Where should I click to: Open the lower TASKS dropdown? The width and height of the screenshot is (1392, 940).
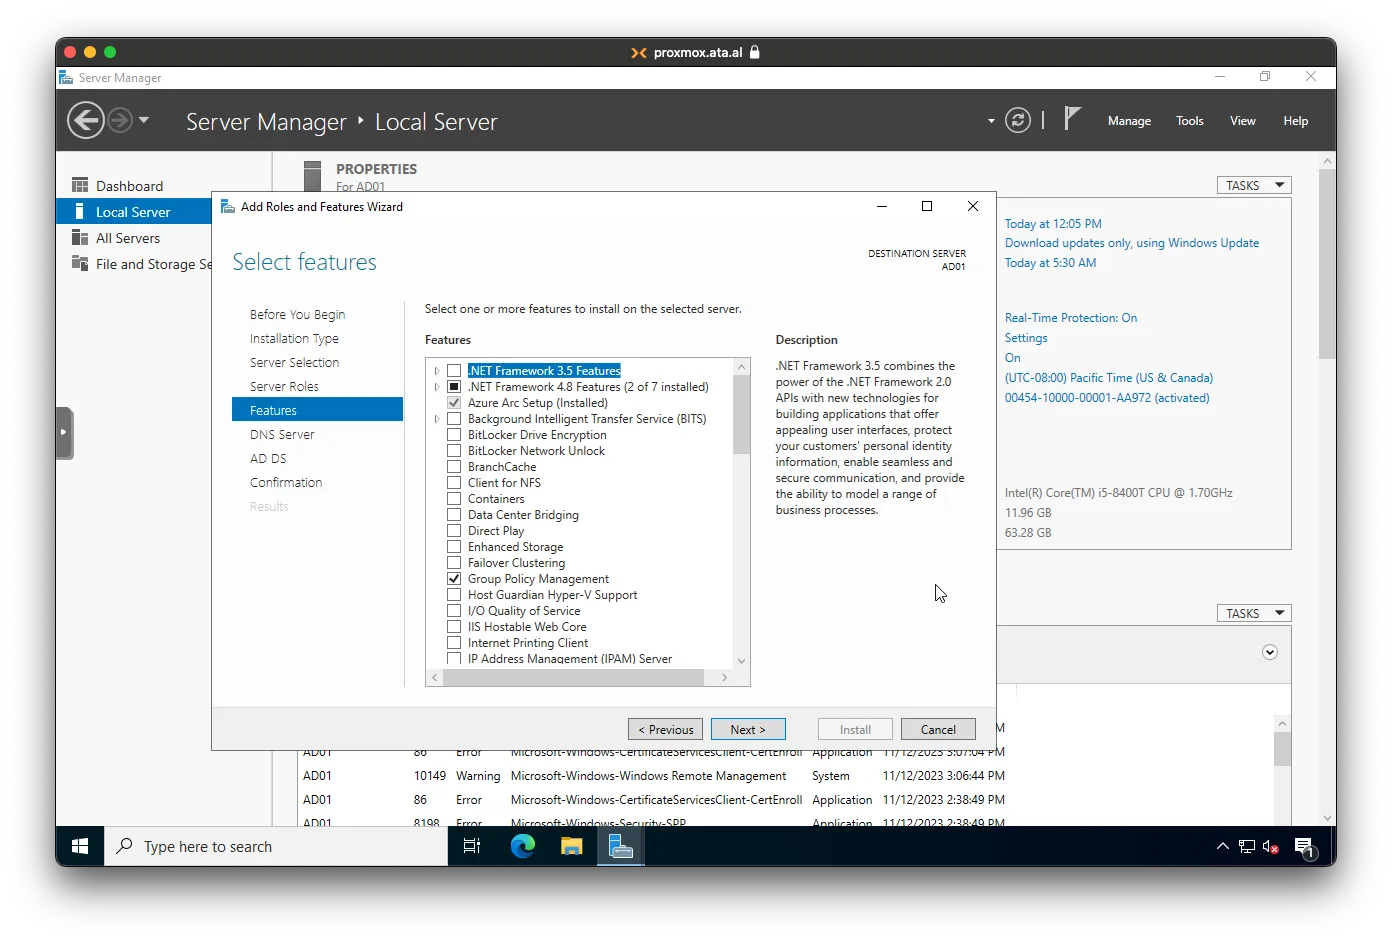point(1254,613)
